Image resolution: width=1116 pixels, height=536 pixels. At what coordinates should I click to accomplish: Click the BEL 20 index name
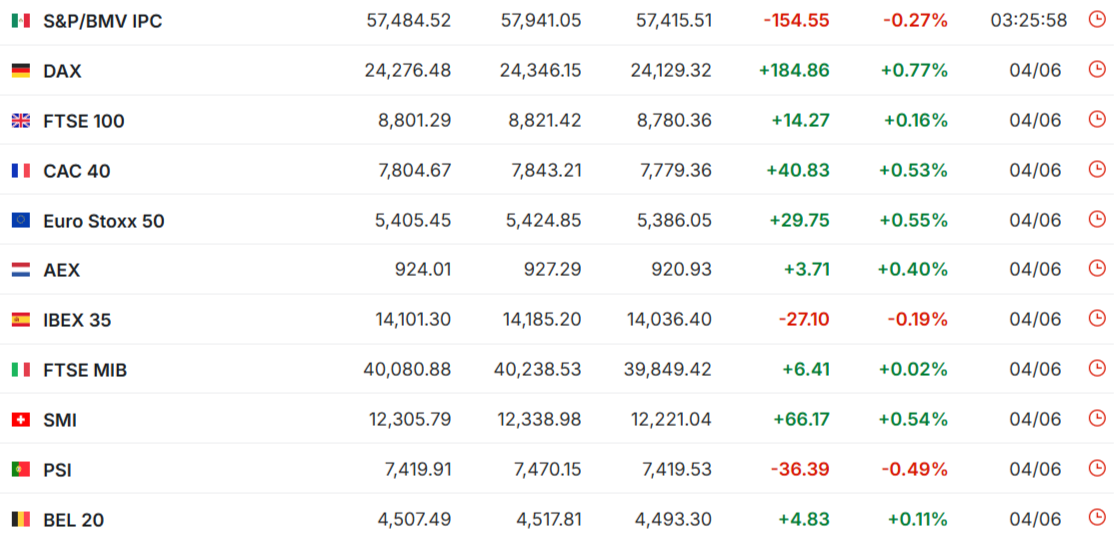point(73,520)
